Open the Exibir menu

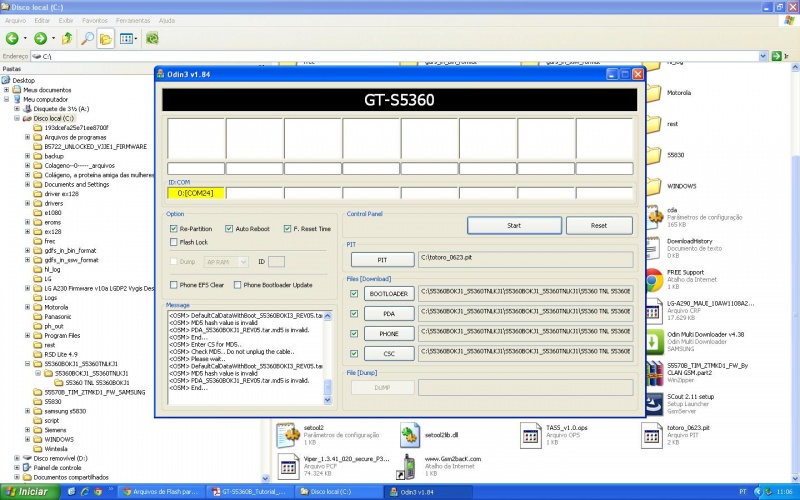coord(66,20)
